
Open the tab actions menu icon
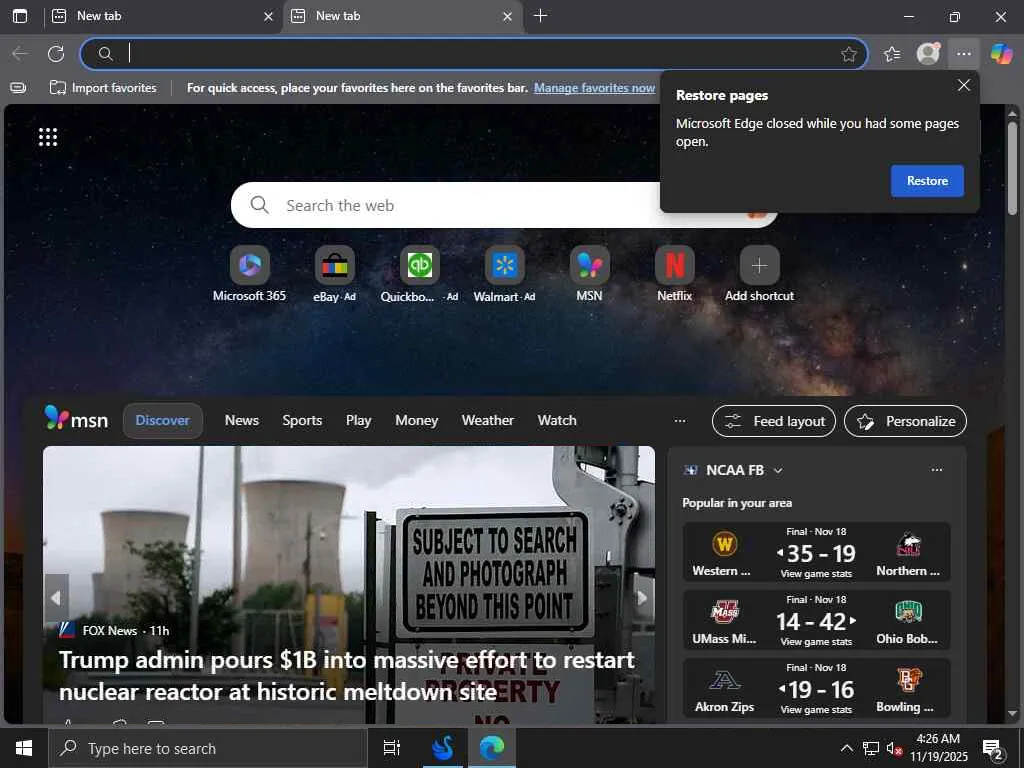pos(20,16)
